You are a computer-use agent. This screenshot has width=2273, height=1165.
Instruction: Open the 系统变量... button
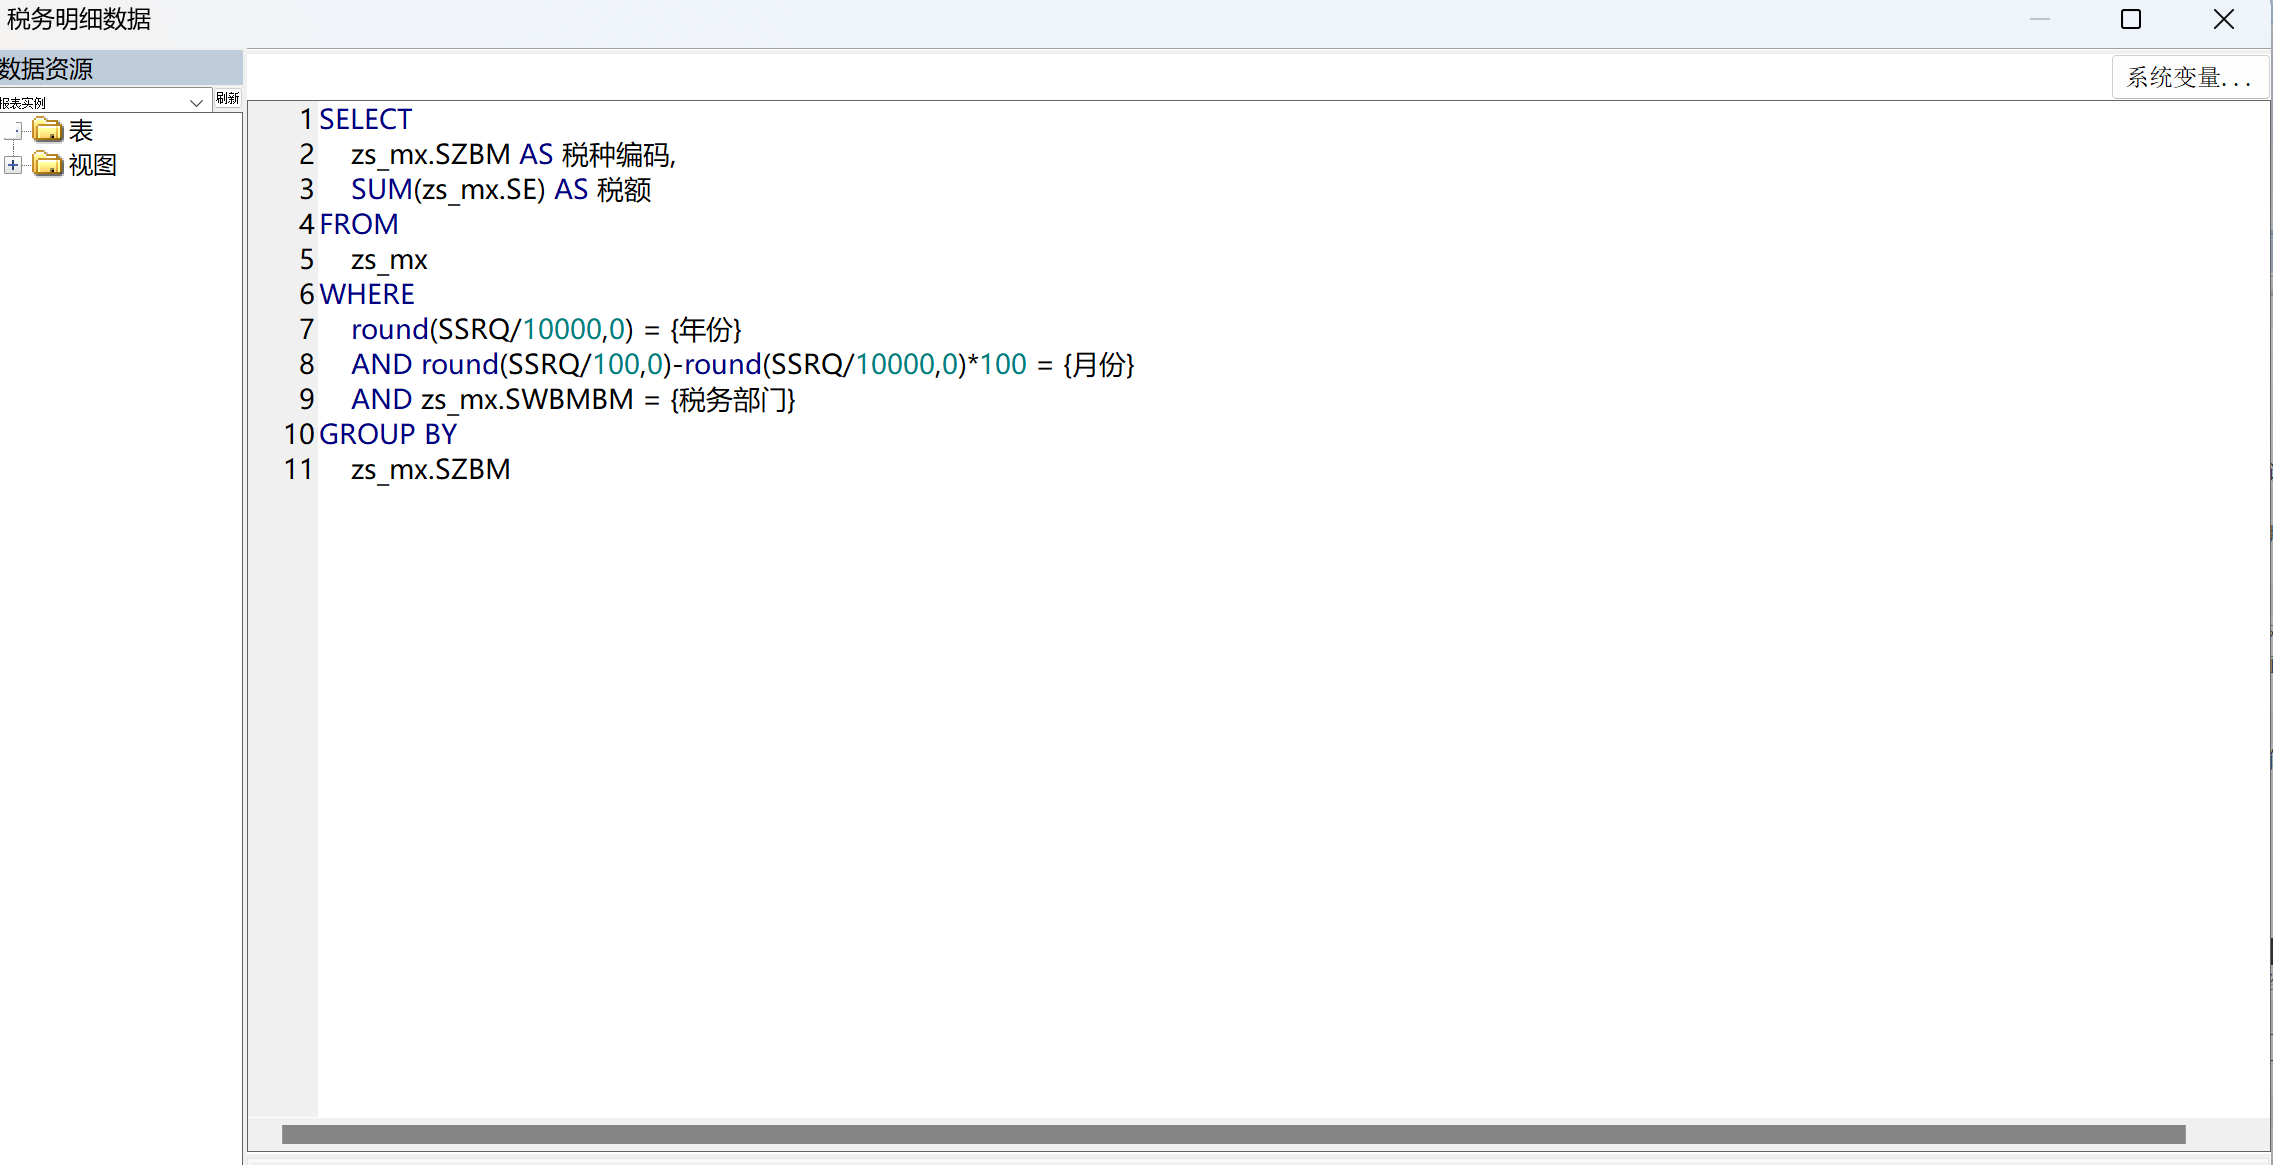[x=2188, y=77]
